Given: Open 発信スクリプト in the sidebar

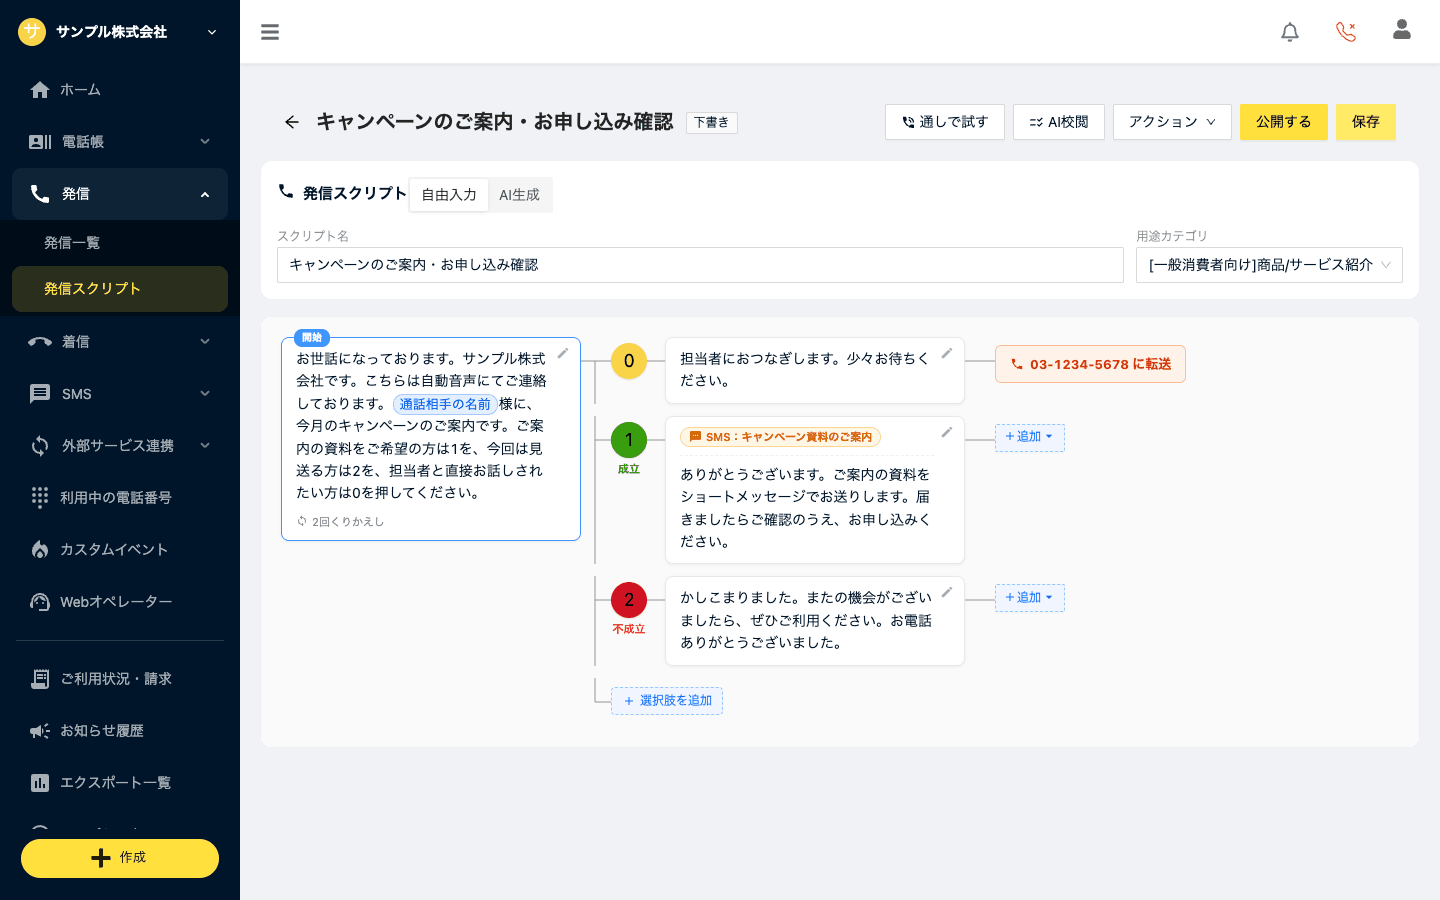Looking at the screenshot, I should pos(120,289).
